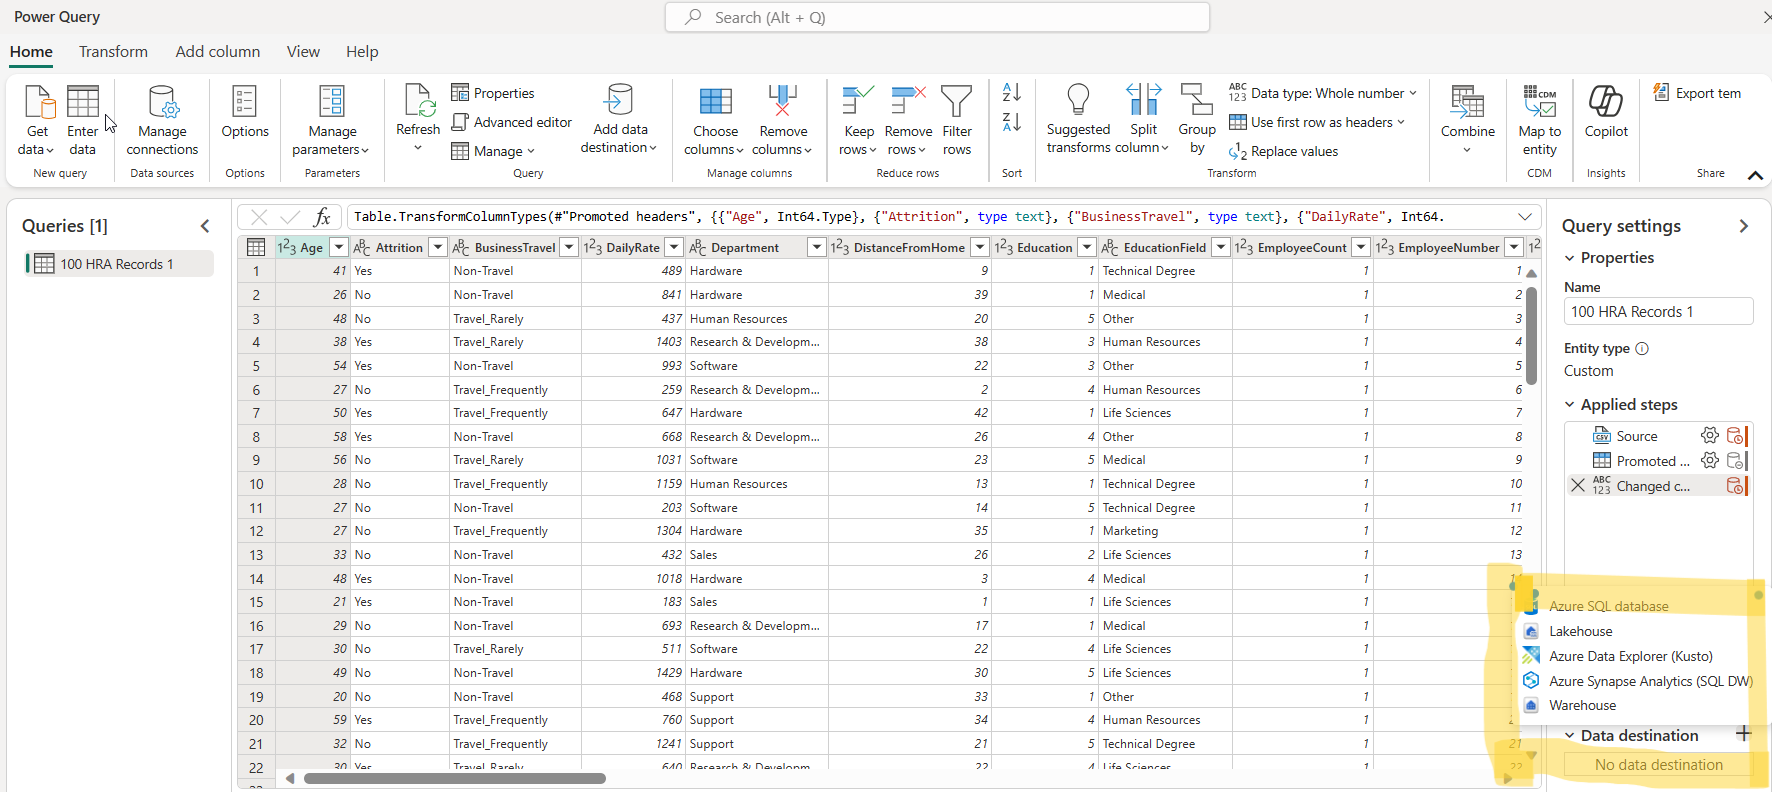Screen dimensions: 1772x792
Task: Click Manage parameters icon
Action: pyautogui.click(x=332, y=102)
